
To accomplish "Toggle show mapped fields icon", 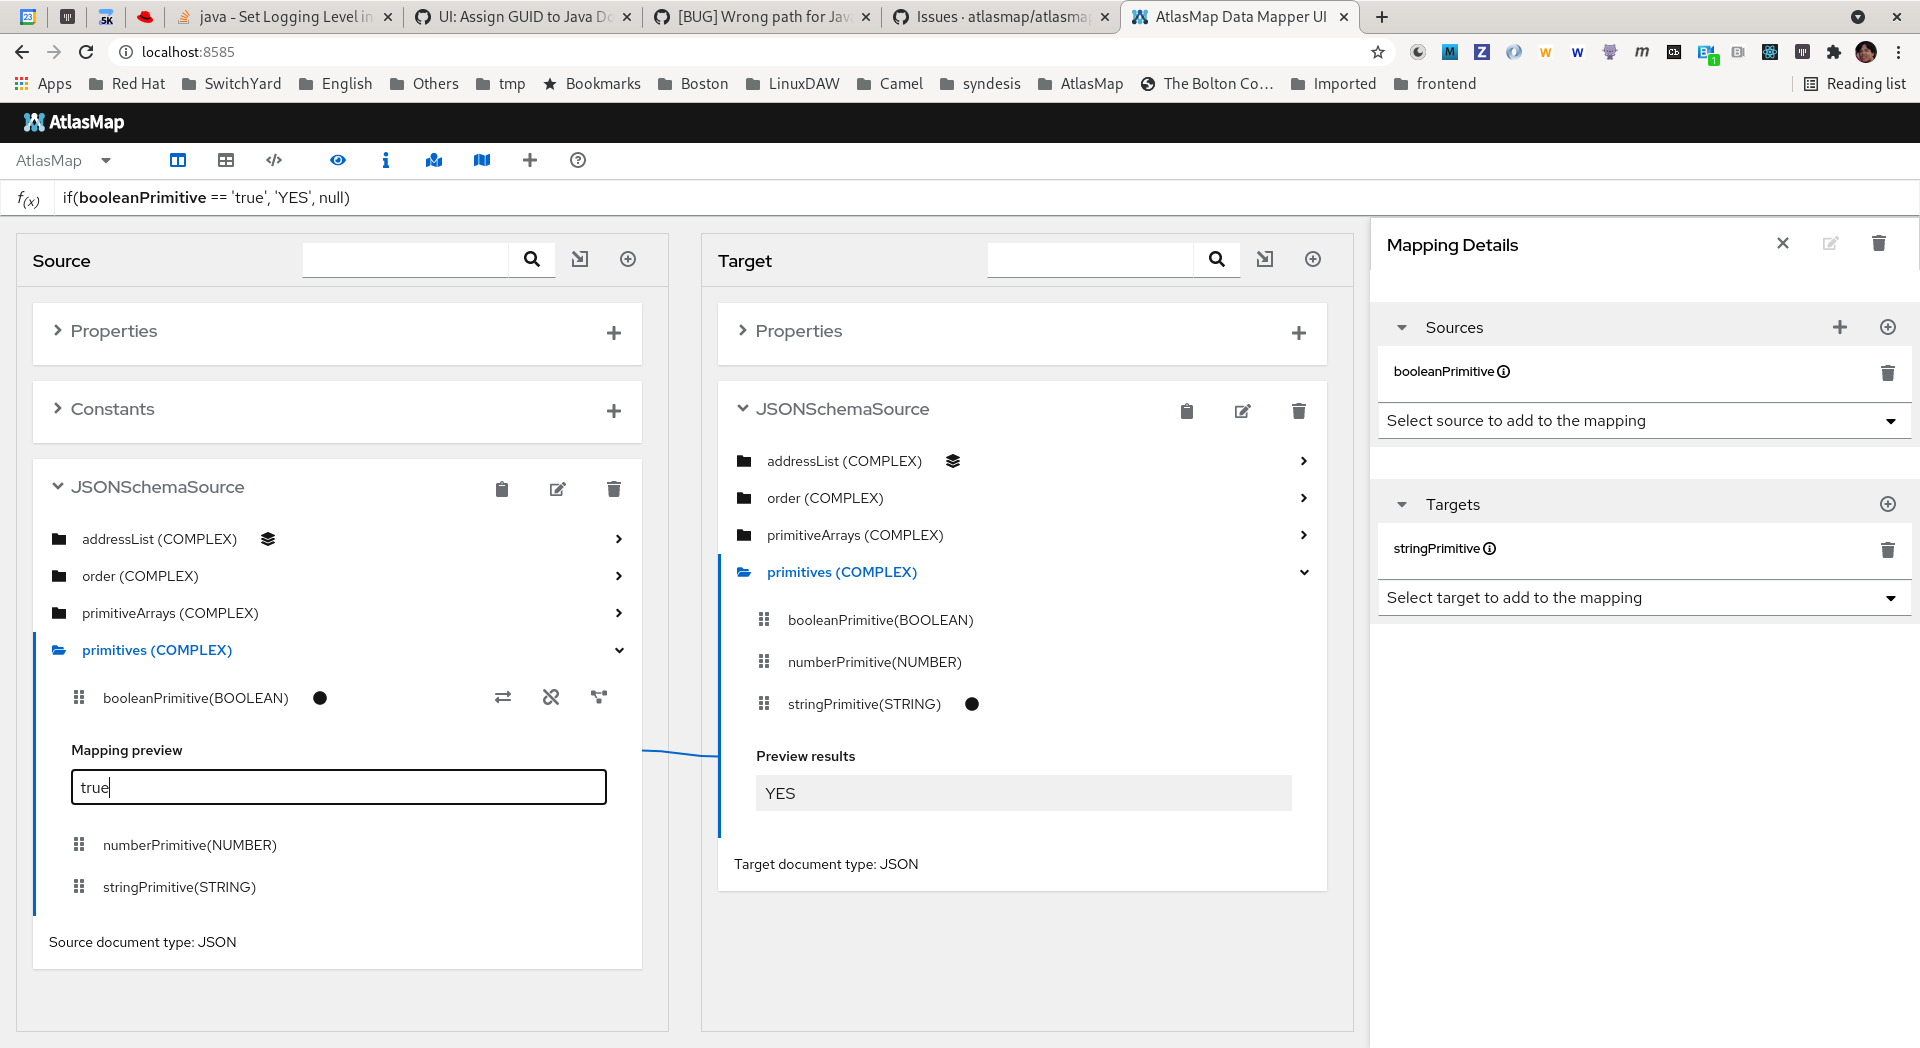I will (x=434, y=160).
